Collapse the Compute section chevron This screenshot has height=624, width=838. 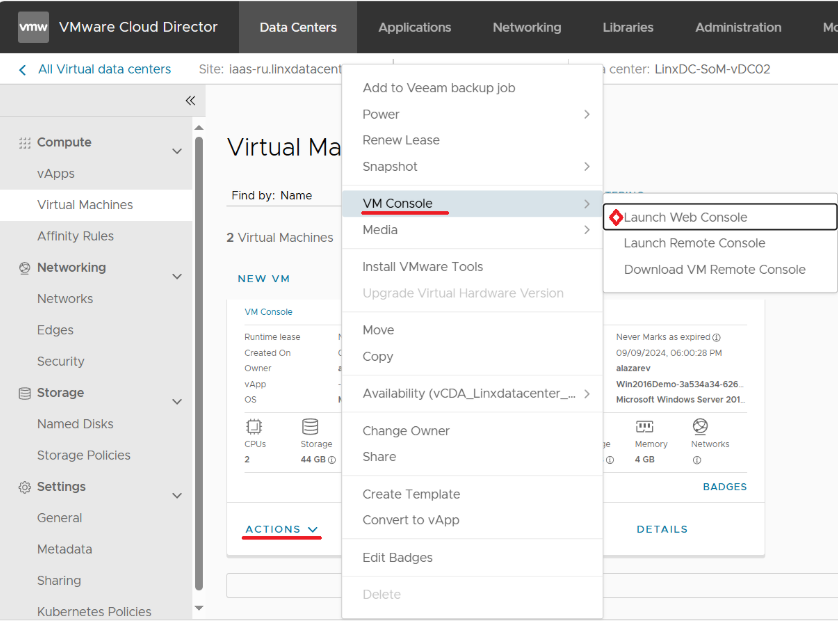tap(177, 151)
